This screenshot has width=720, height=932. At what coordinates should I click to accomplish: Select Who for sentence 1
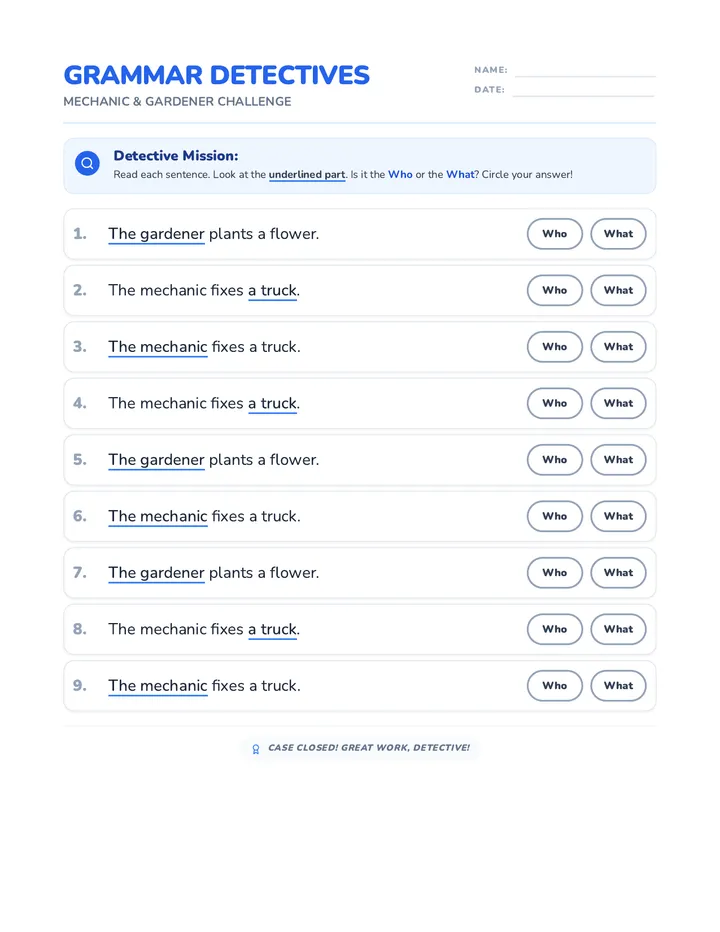(x=555, y=234)
